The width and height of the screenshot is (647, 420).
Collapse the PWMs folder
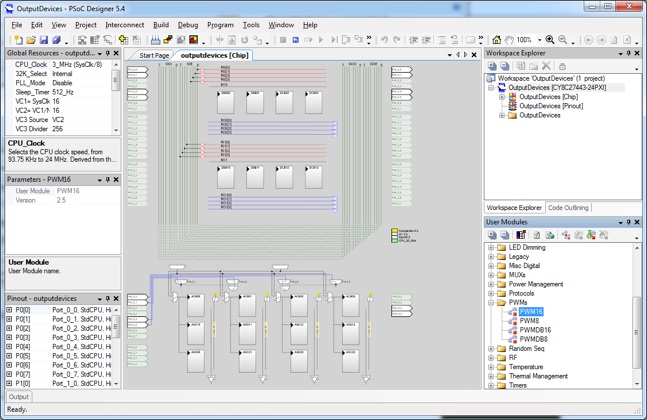491,302
